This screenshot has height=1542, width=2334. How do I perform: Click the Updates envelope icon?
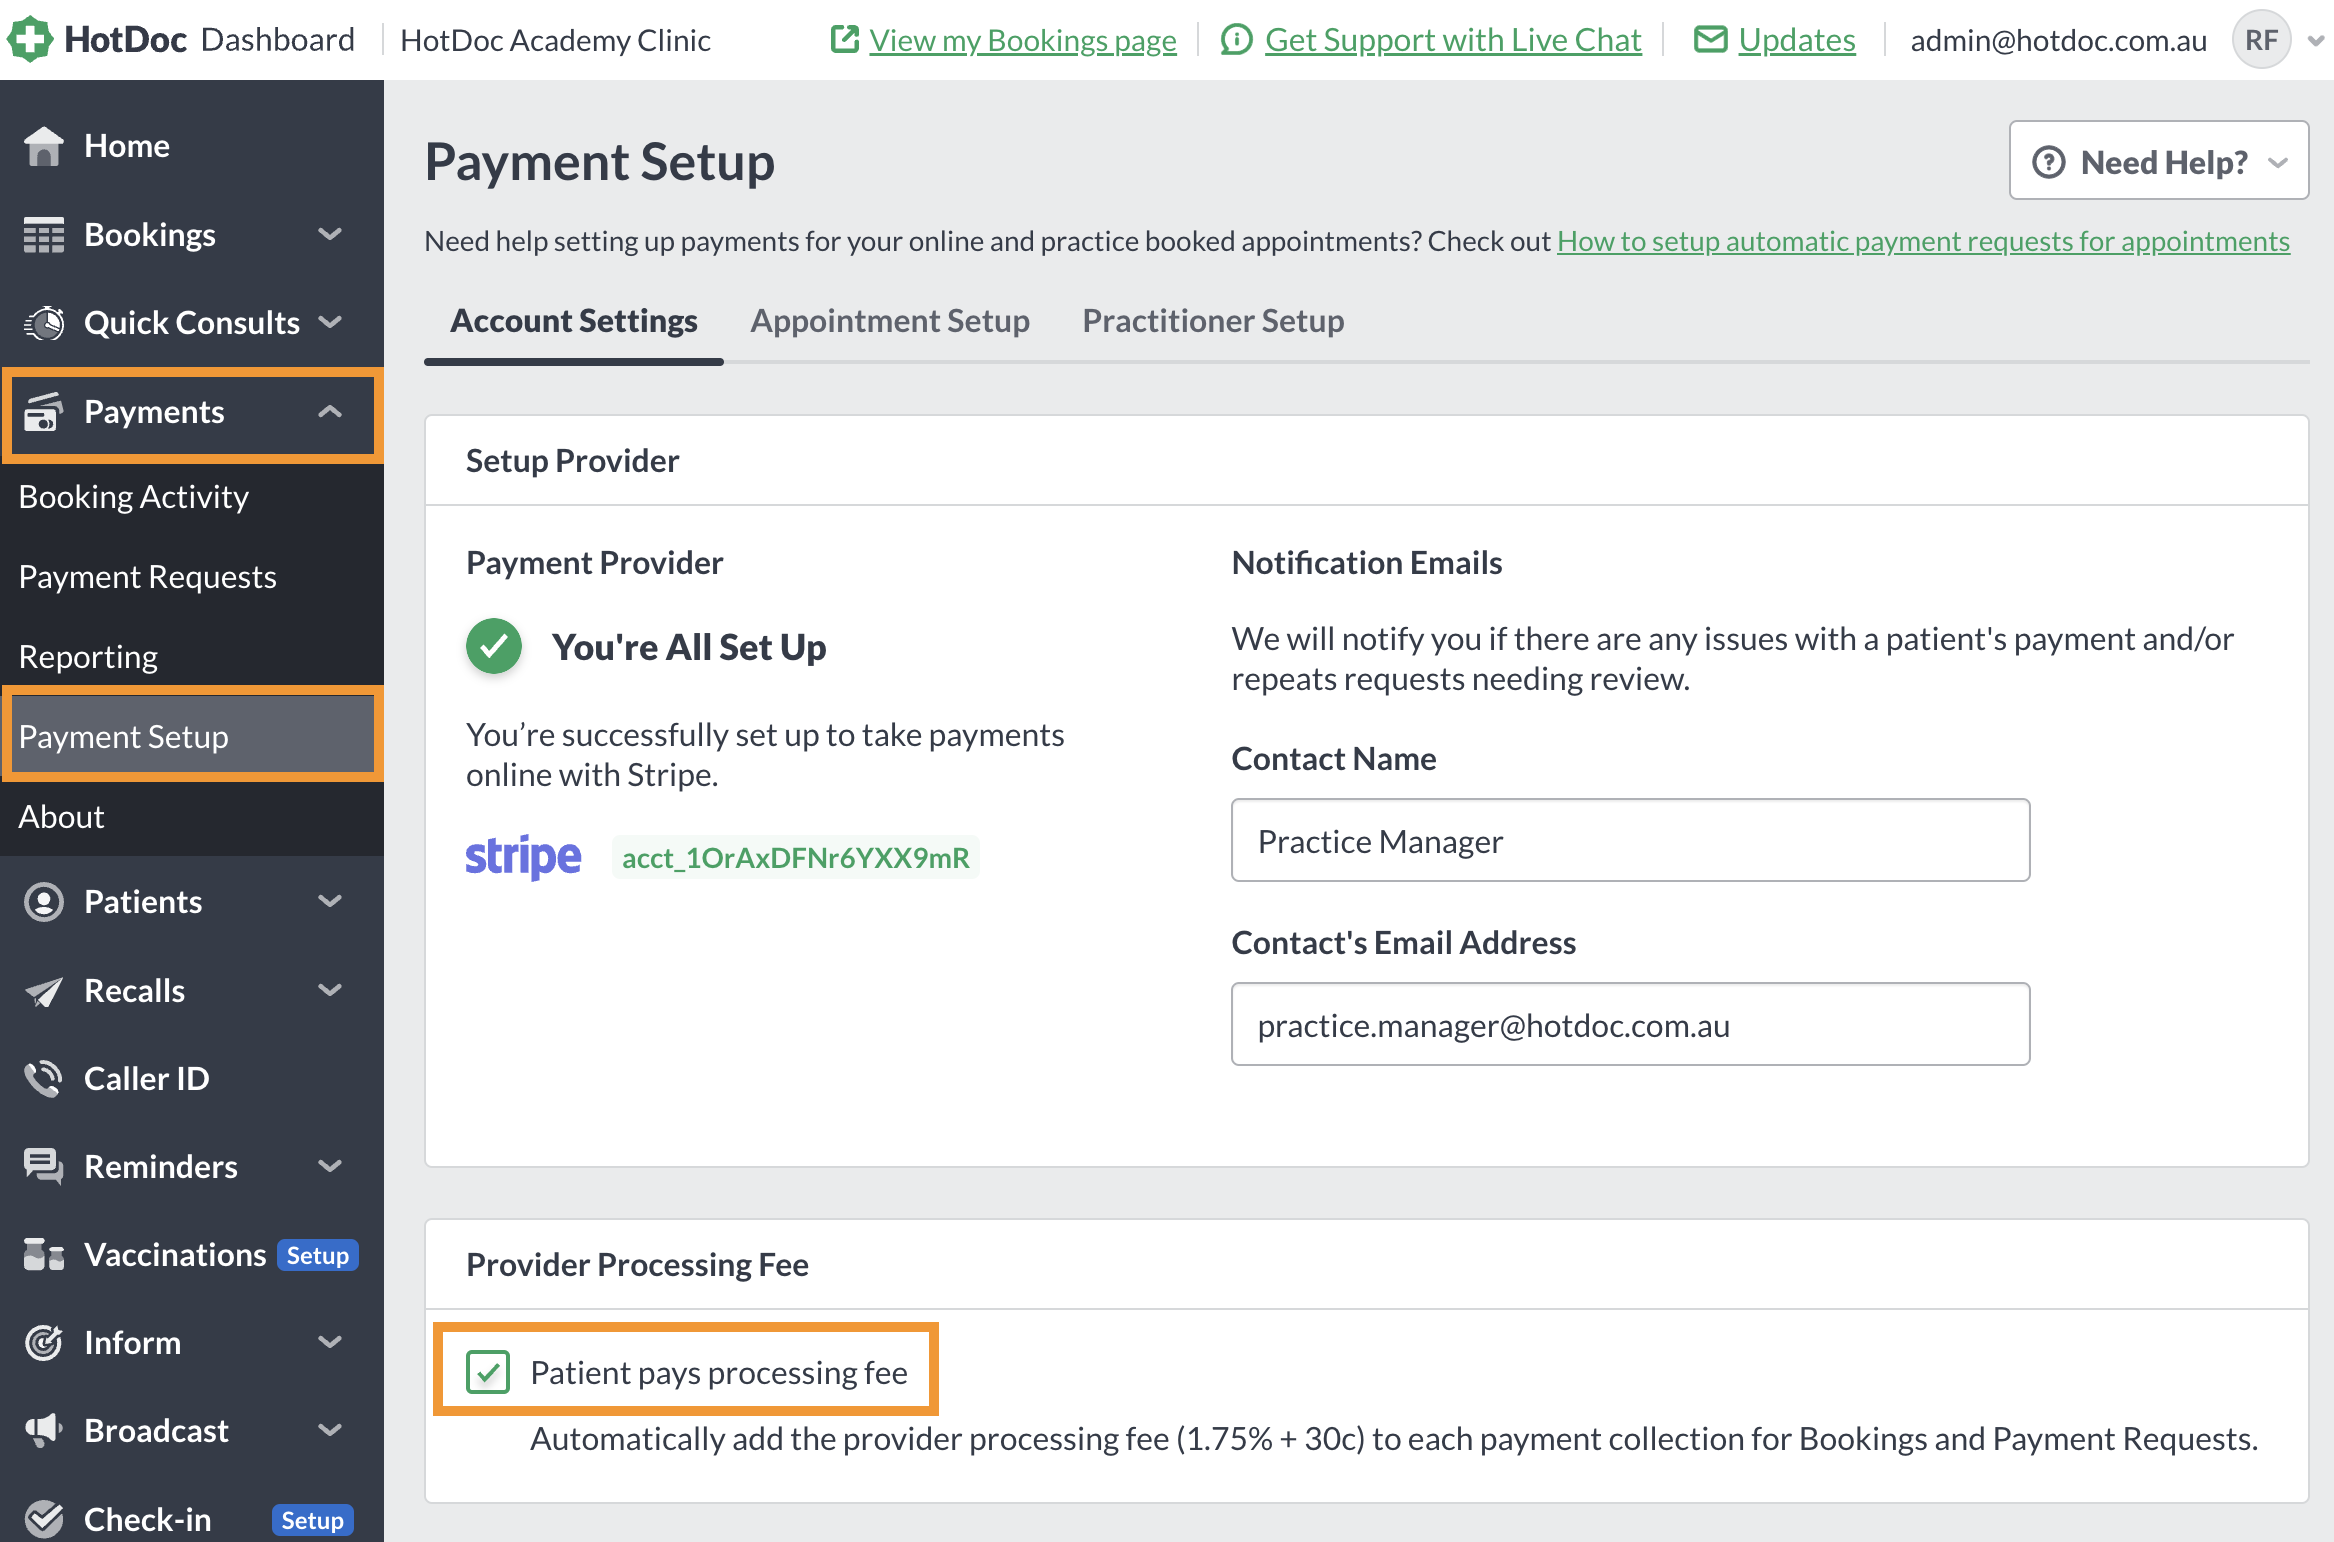tap(1711, 40)
